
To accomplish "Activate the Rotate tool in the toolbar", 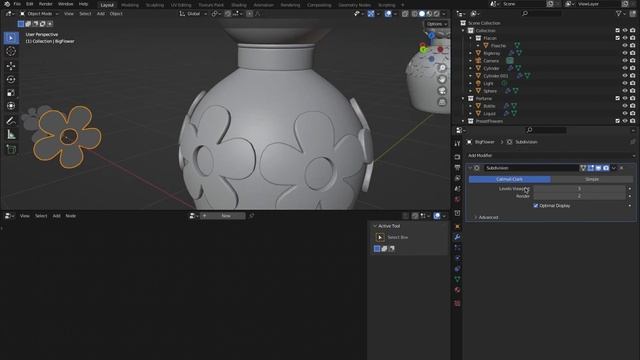I will [11, 79].
